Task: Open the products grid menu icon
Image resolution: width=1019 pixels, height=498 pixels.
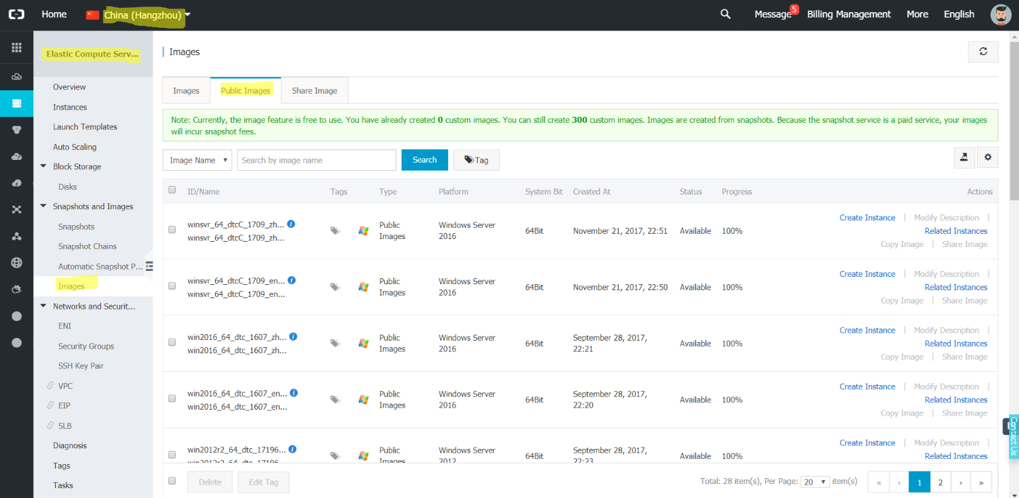Action: (x=16, y=47)
